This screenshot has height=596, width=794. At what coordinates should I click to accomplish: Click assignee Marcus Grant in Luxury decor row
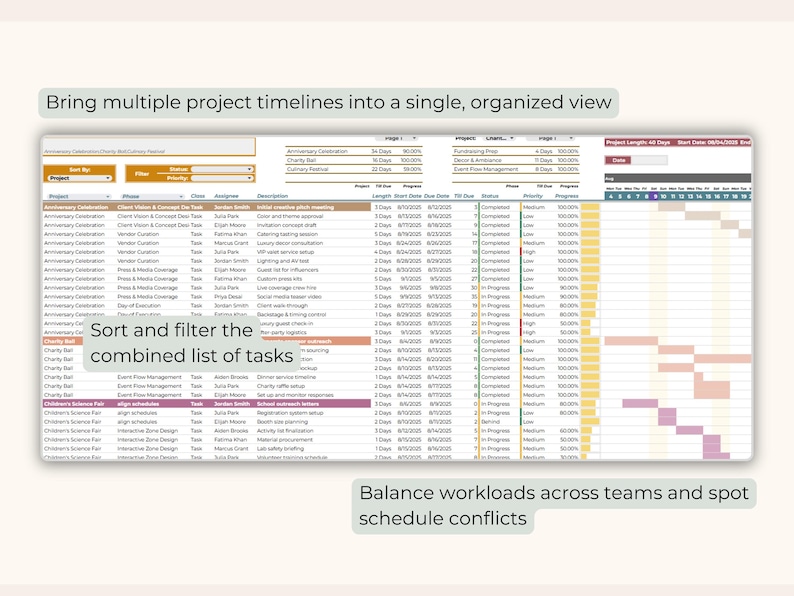[231, 243]
